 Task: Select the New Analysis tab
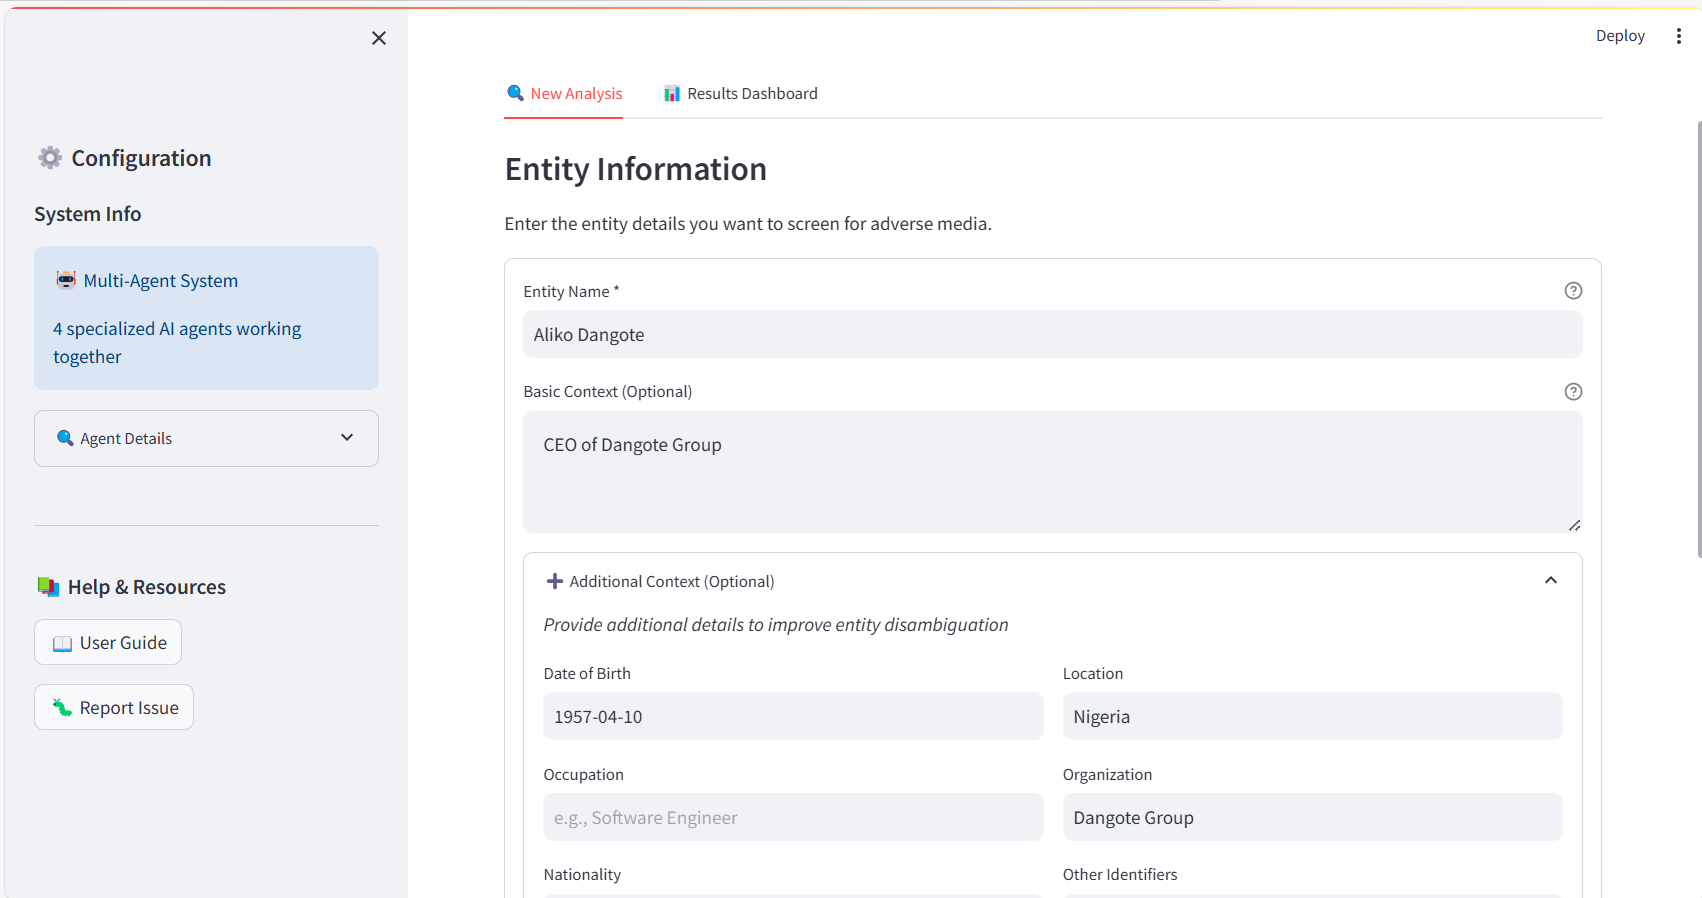564,94
